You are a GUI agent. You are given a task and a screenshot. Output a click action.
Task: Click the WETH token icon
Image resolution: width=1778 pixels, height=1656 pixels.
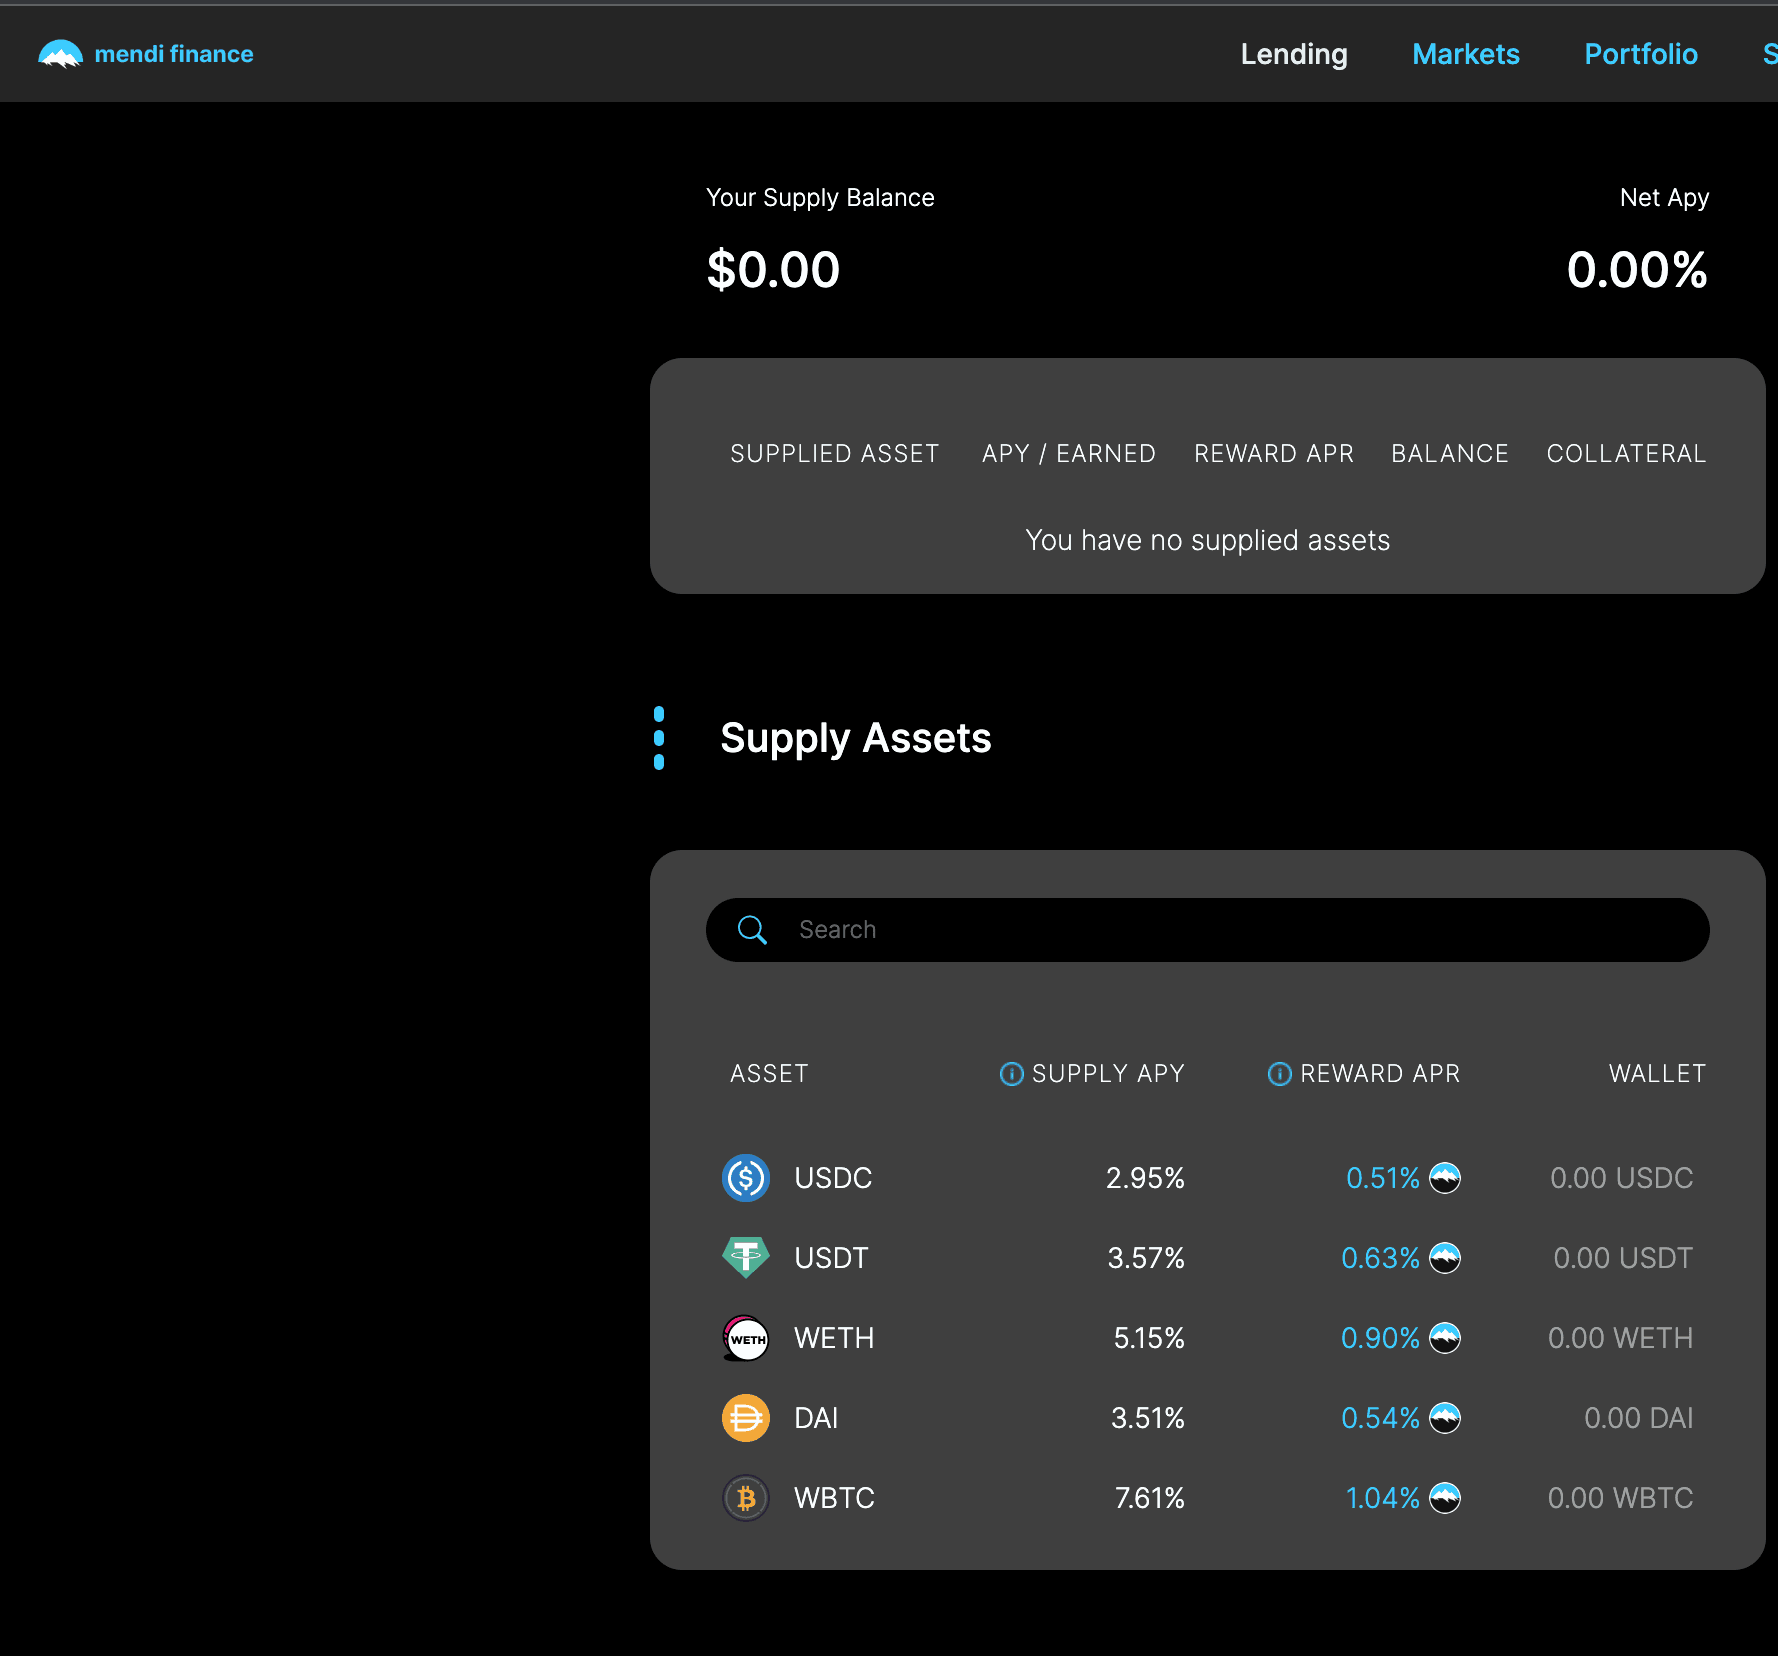[745, 1338]
